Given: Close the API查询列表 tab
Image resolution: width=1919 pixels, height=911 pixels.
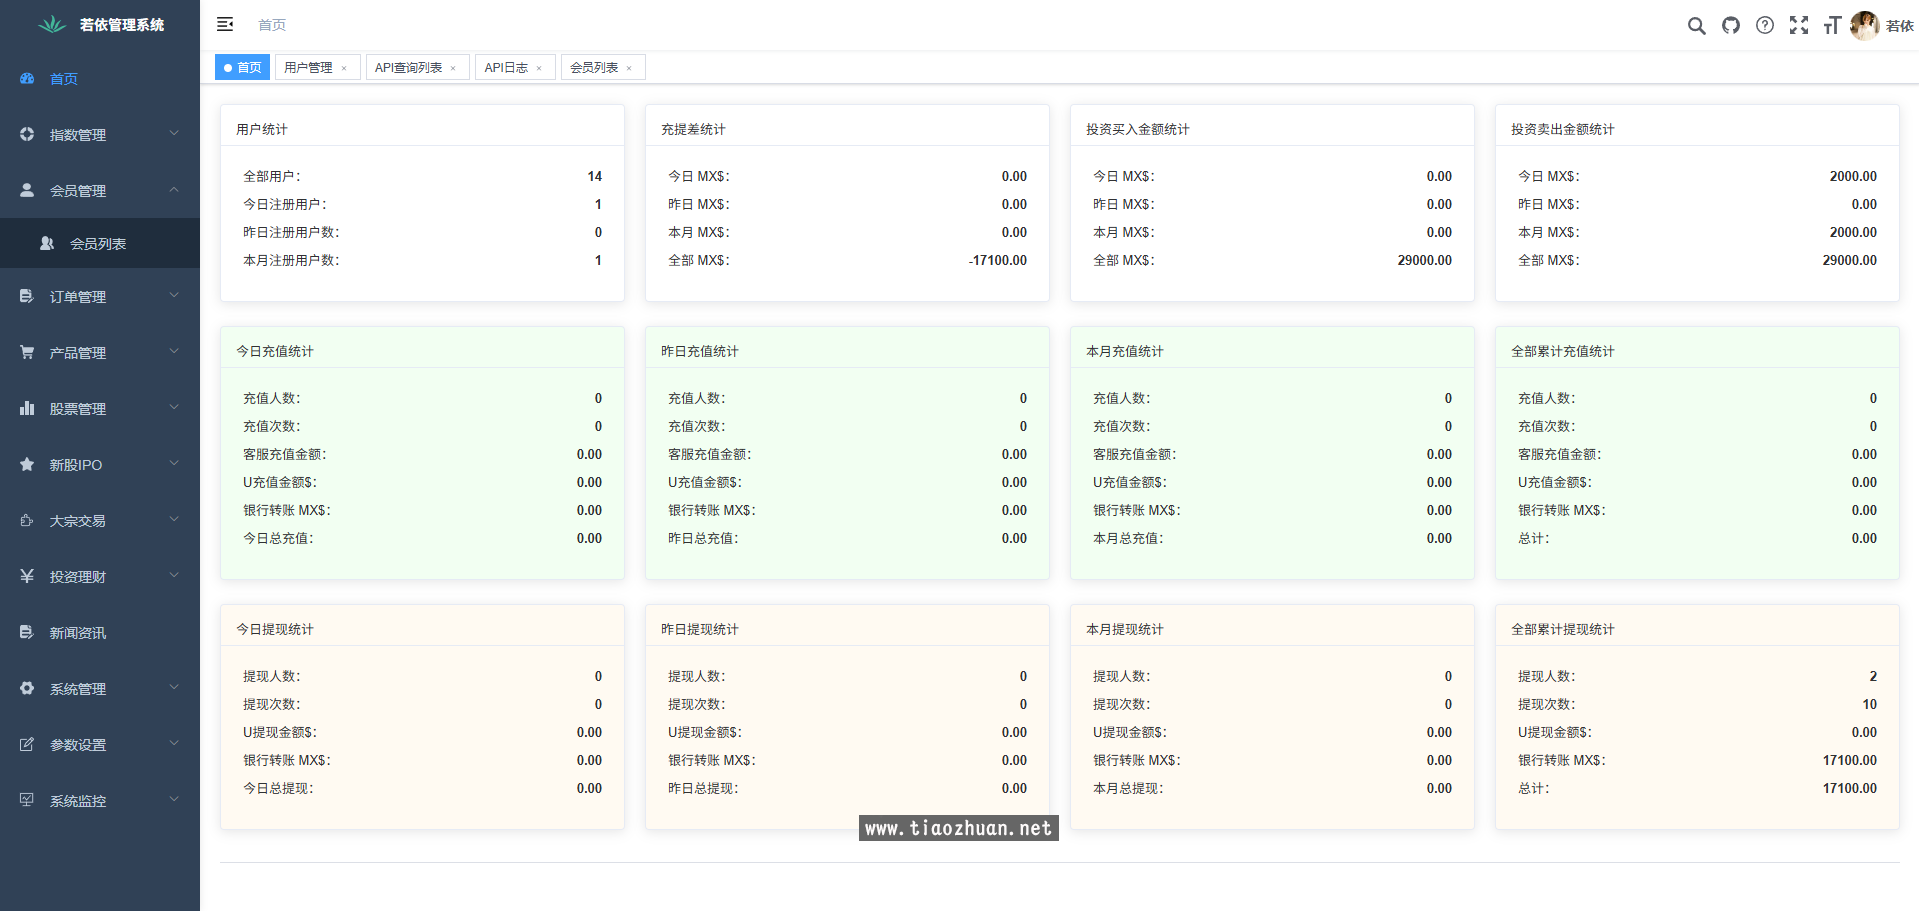Looking at the screenshot, I should pos(453,68).
